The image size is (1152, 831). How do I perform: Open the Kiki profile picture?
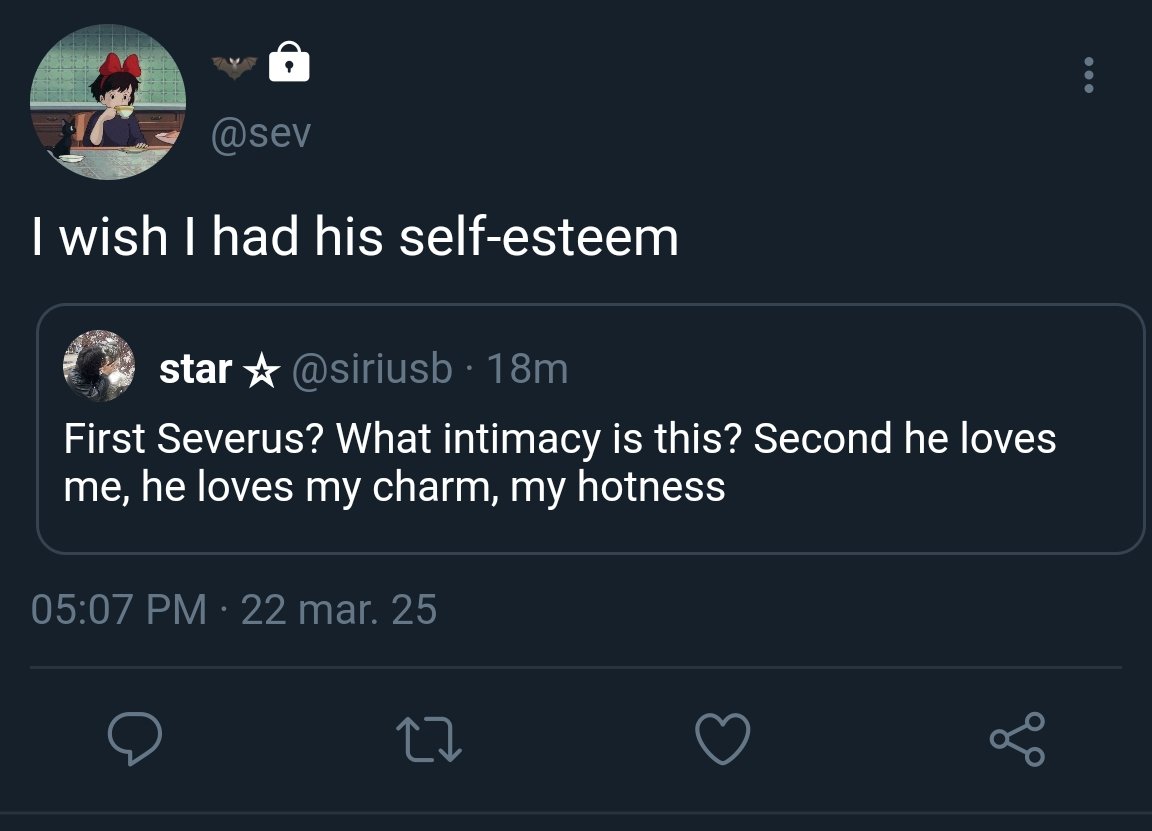(x=108, y=103)
